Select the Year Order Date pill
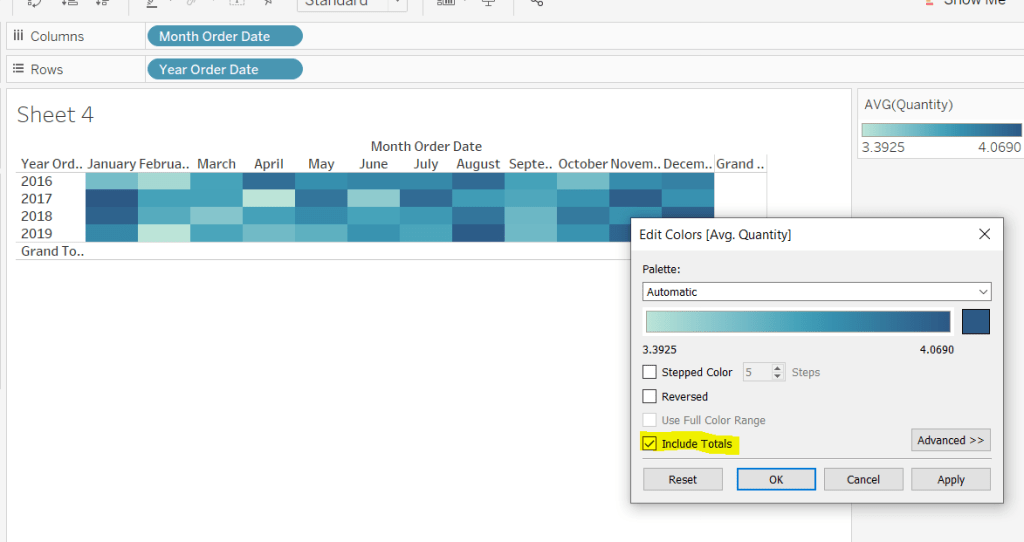This screenshot has width=1024, height=542. [x=224, y=69]
